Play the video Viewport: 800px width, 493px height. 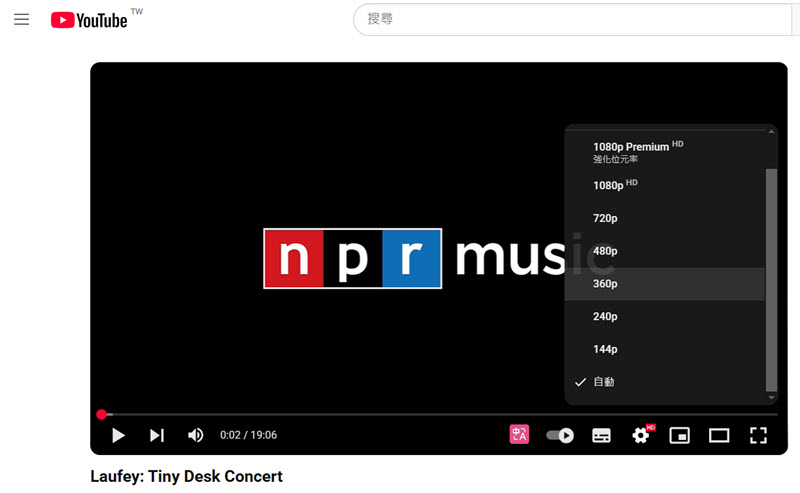click(x=118, y=435)
